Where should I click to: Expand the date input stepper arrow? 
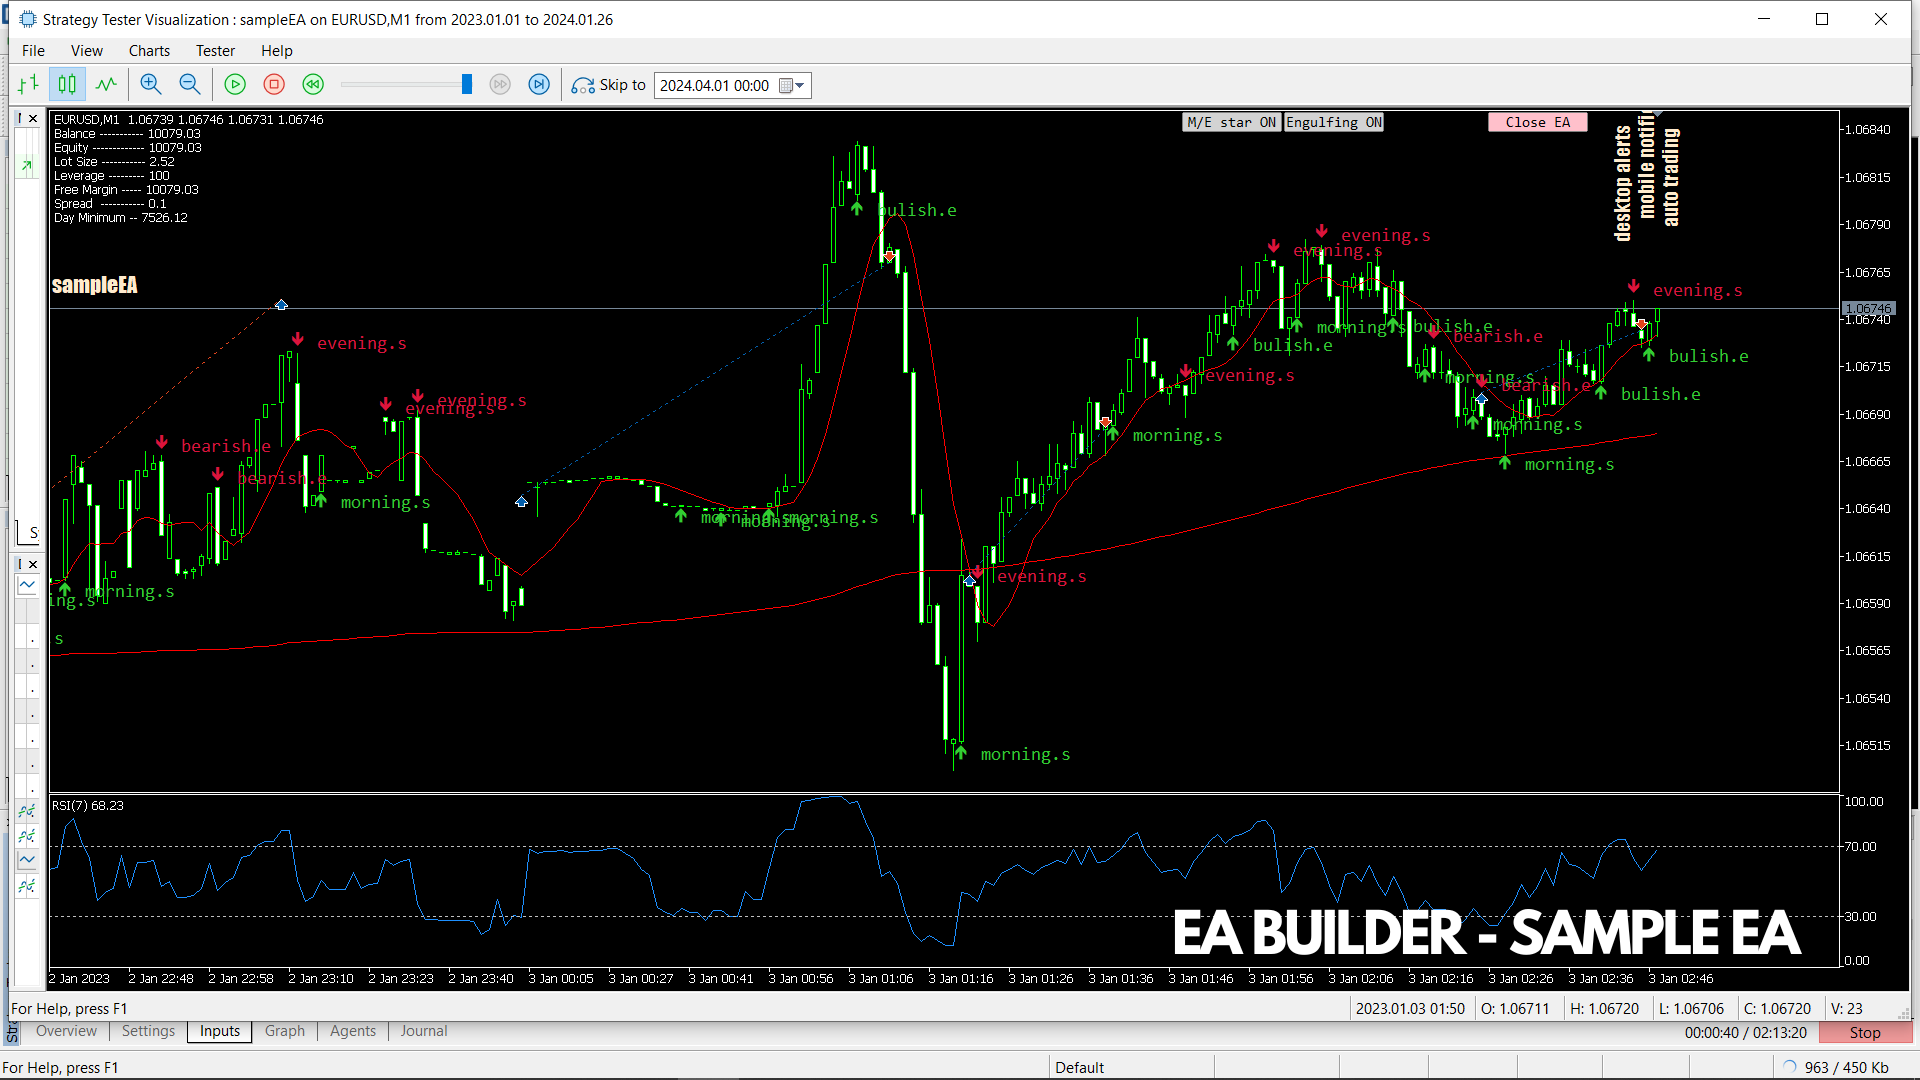(x=798, y=84)
